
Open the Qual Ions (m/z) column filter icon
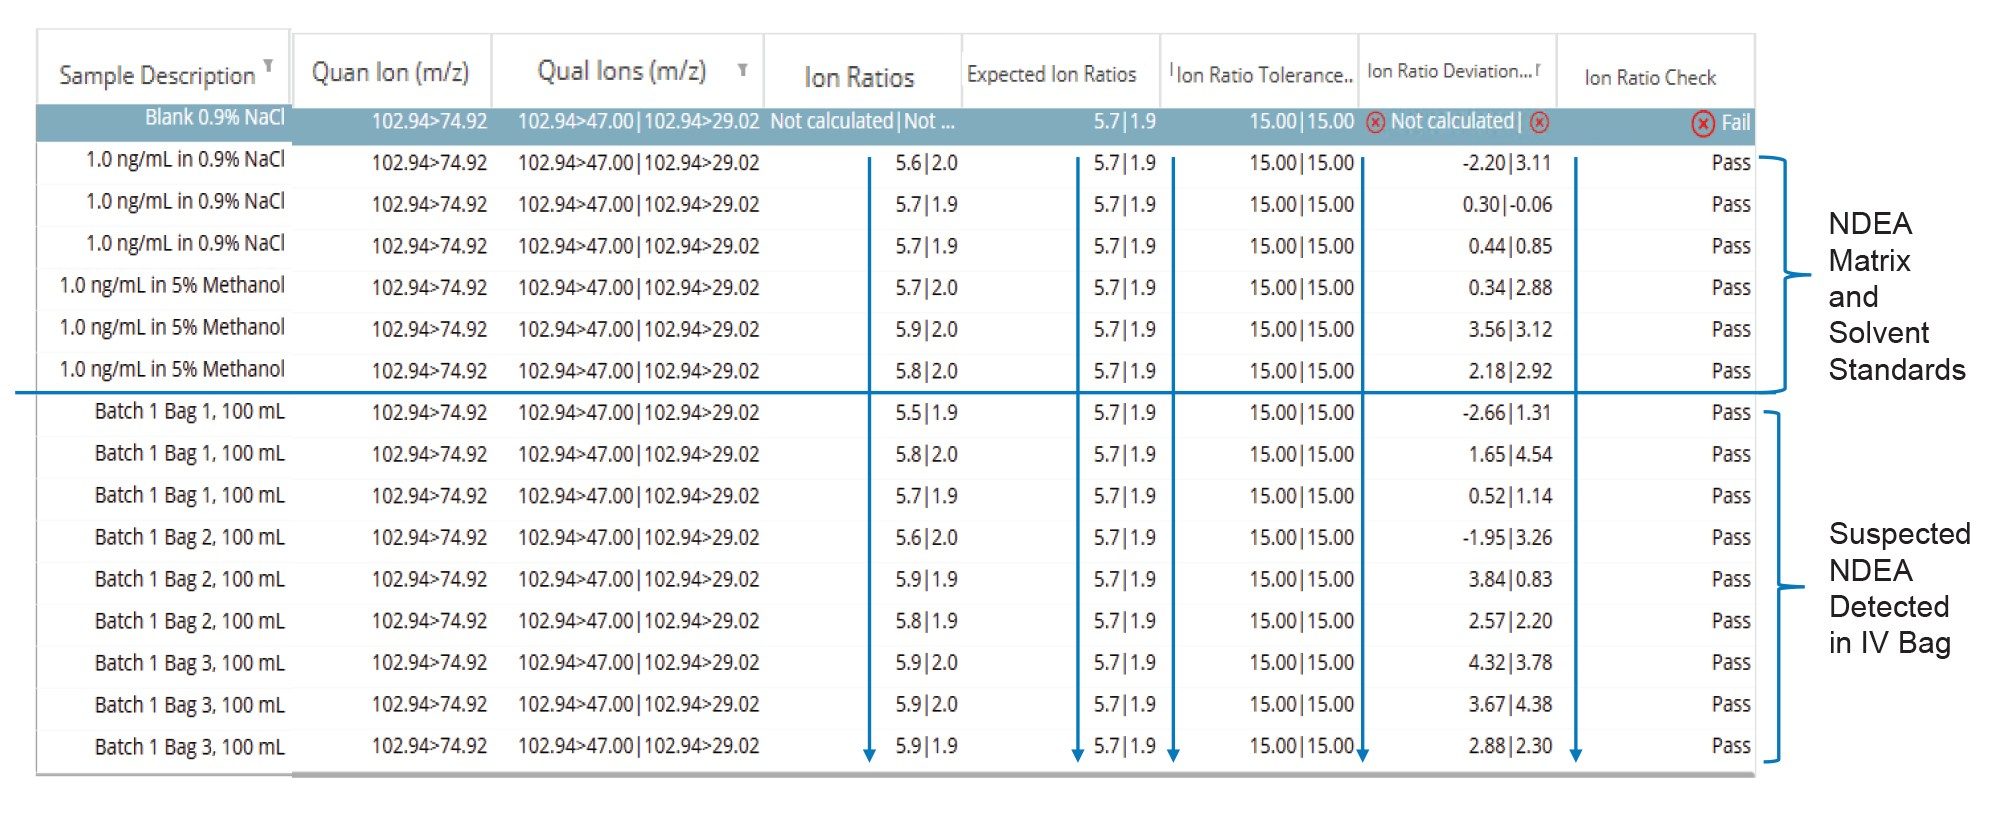(742, 70)
